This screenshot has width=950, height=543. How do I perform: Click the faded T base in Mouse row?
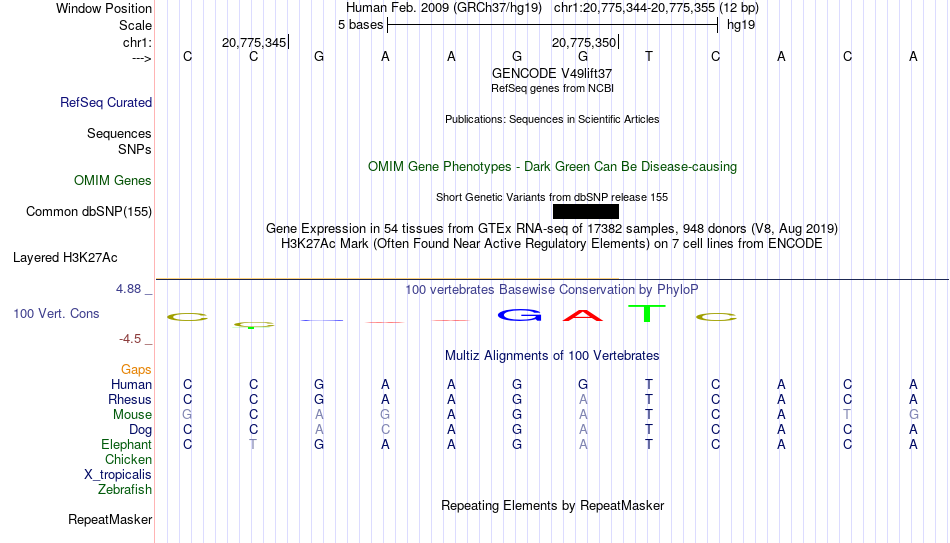click(x=847, y=415)
